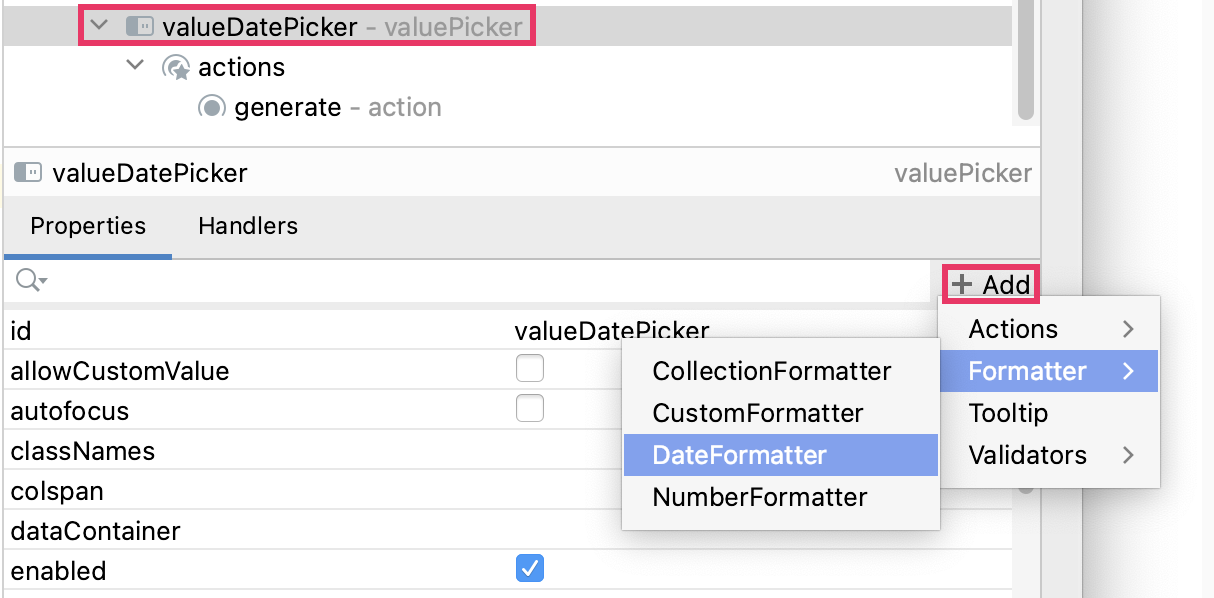The width and height of the screenshot is (1214, 598).
Task: Open the Properties tab
Action: click(87, 226)
